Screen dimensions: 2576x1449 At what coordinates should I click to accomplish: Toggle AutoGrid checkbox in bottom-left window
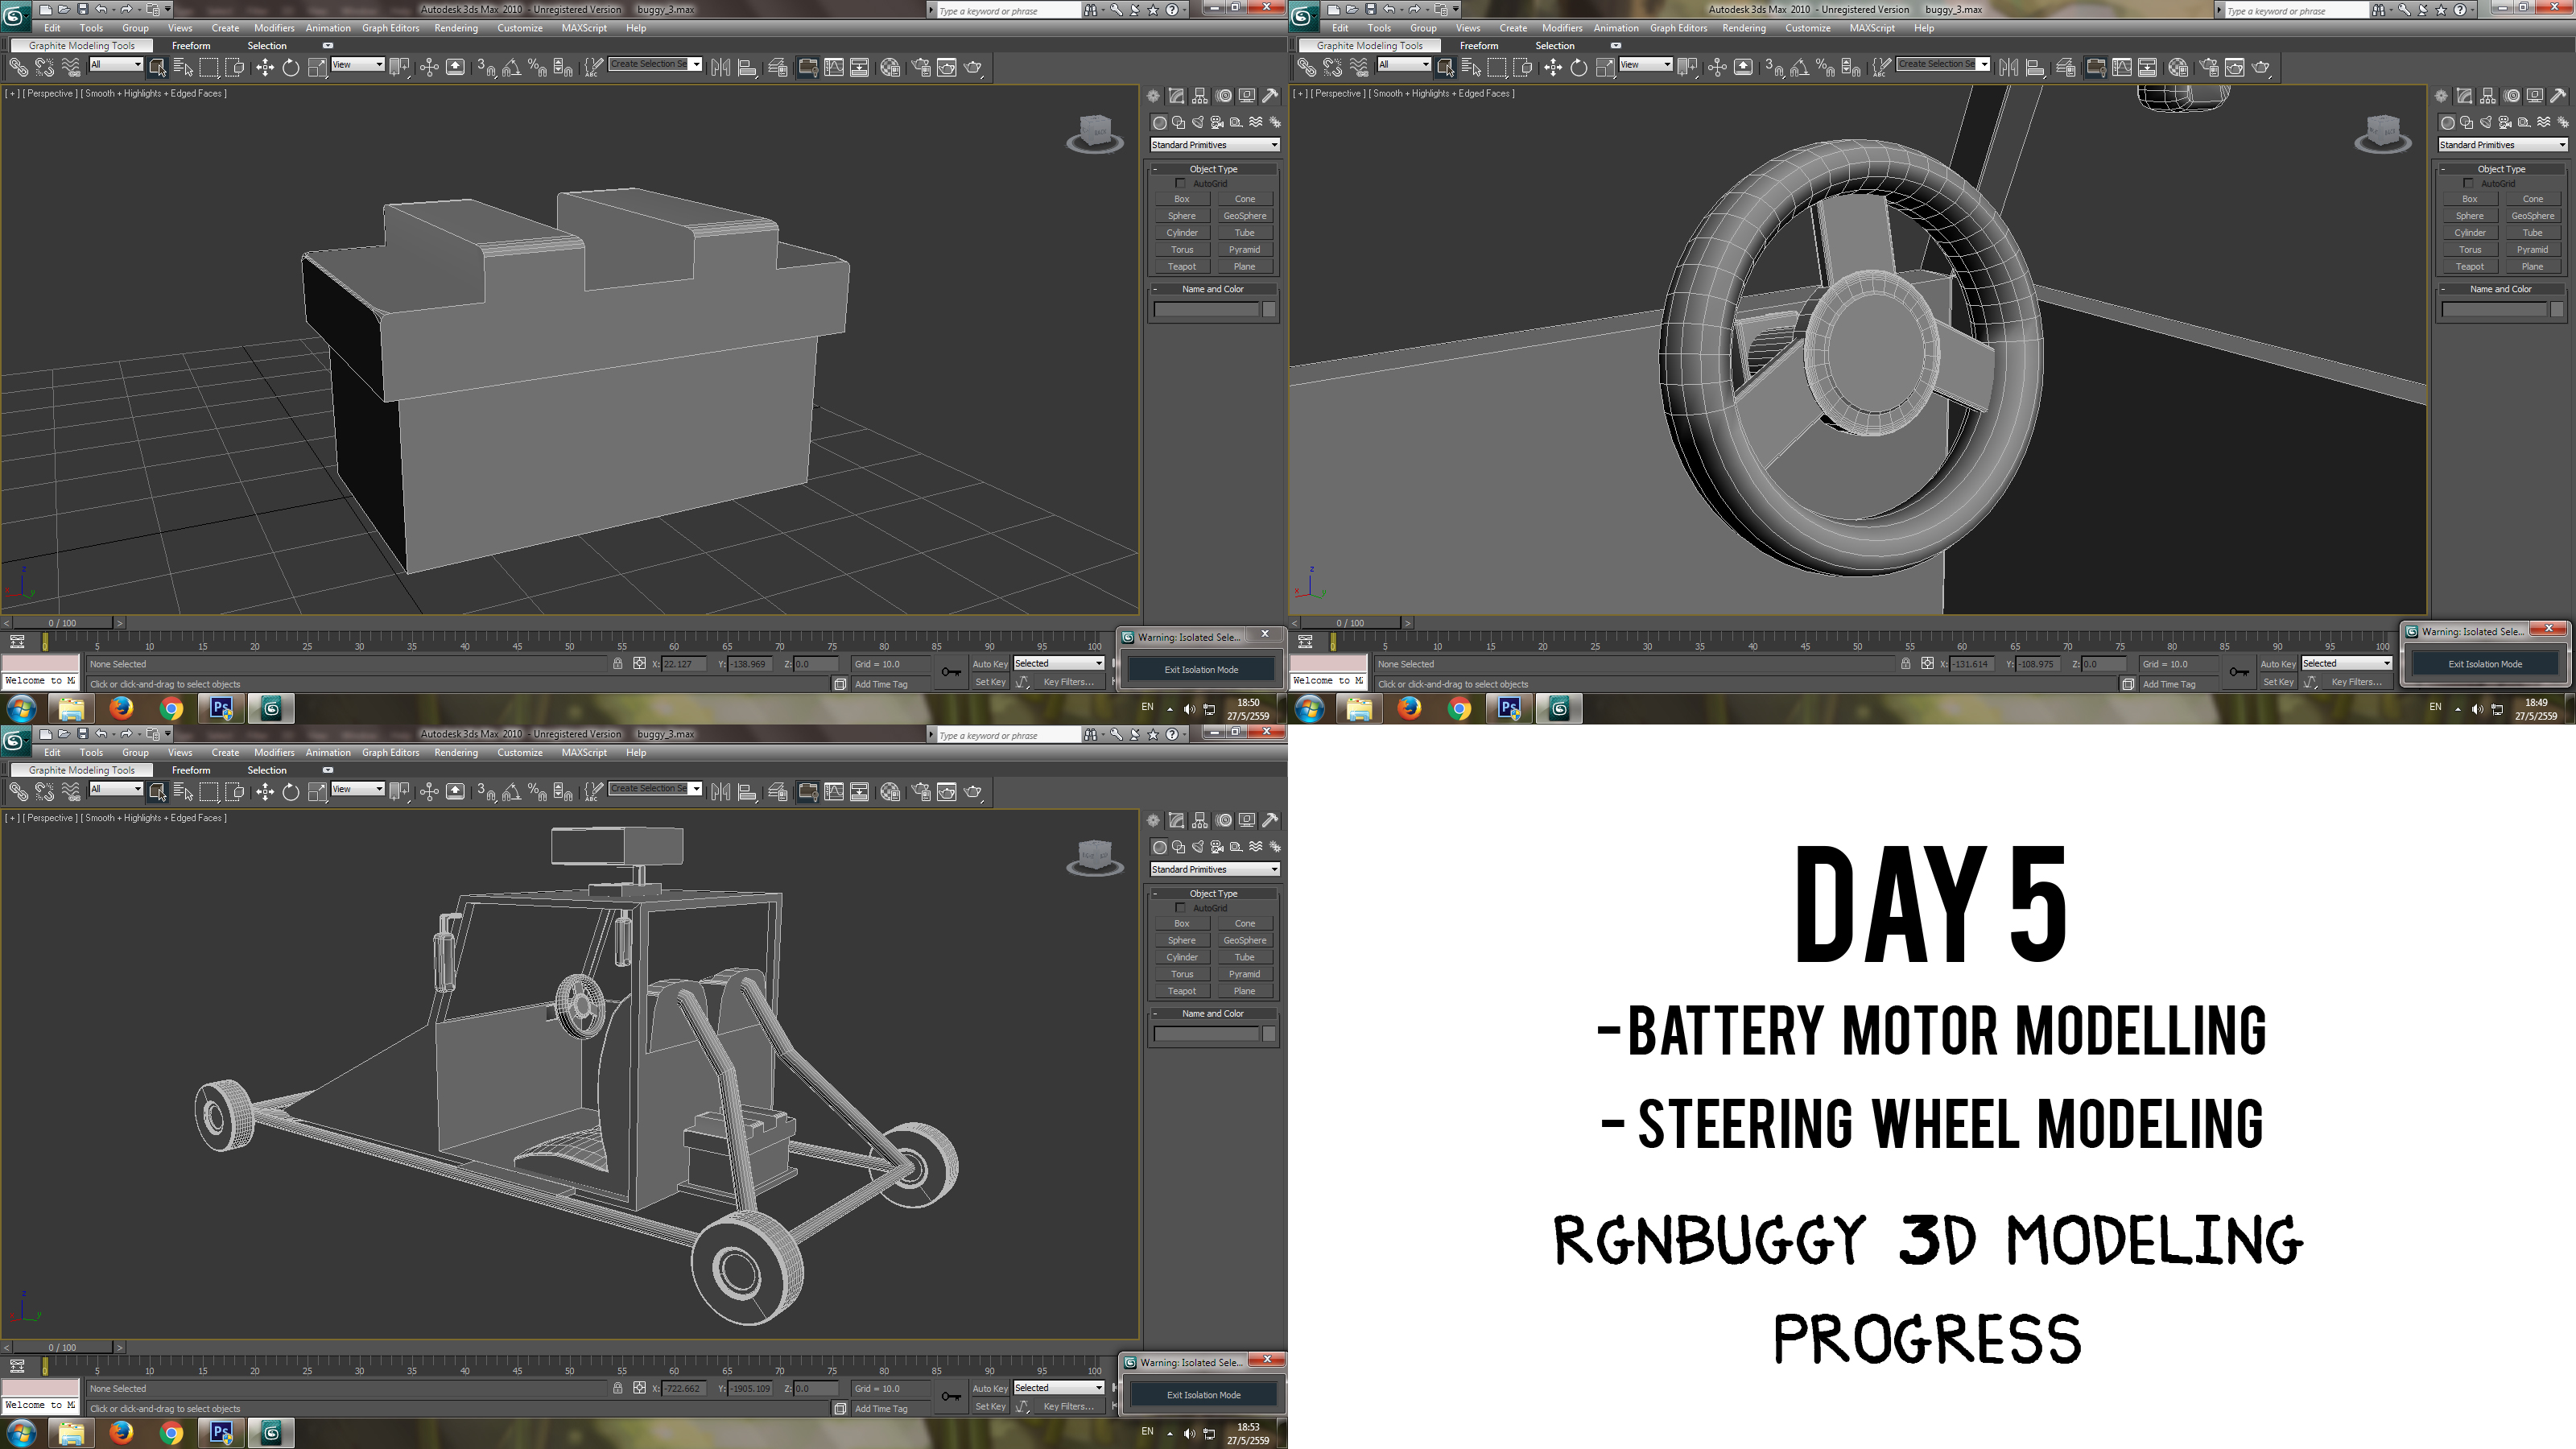pos(1180,908)
